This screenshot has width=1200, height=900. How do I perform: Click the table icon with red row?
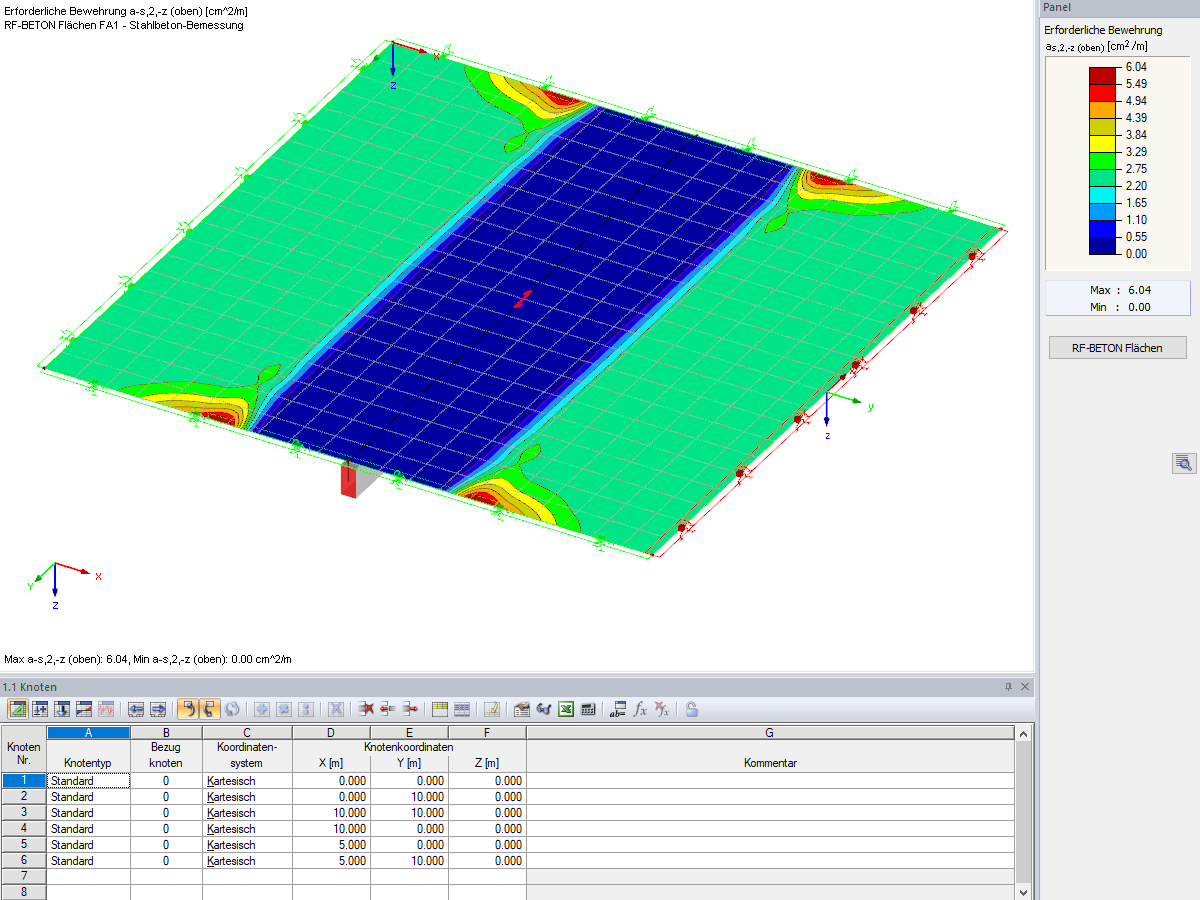tap(84, 709)
